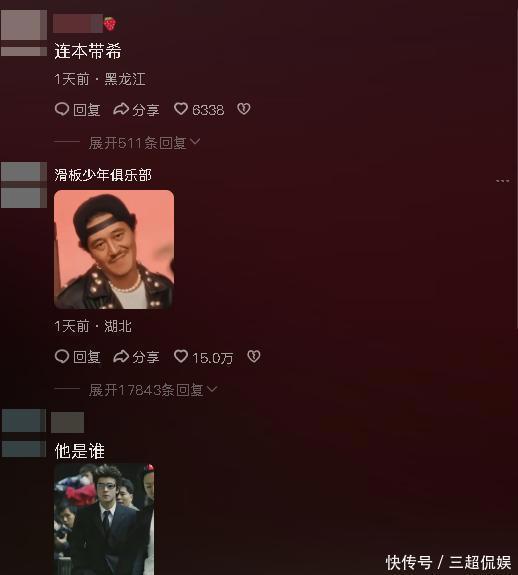Screen dimensions: 518x575
Task: Open the first commenter's blurred avatar
Action: coord(24,33)
